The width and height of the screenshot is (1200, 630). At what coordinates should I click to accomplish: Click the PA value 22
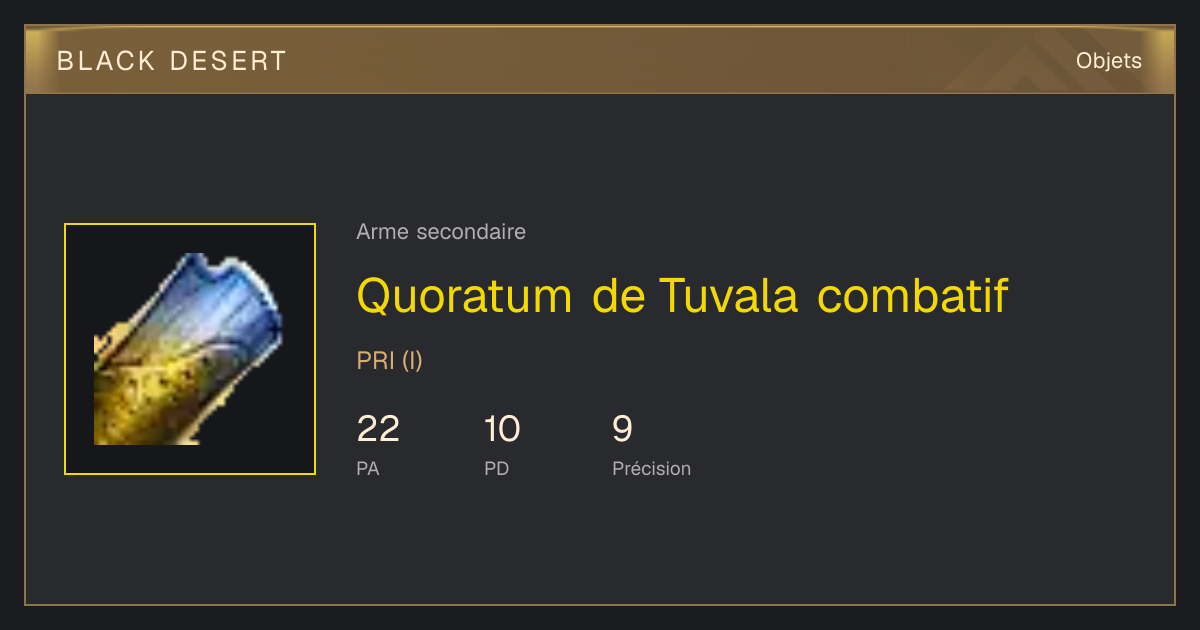pyautogui.click(x=378, y=429)
